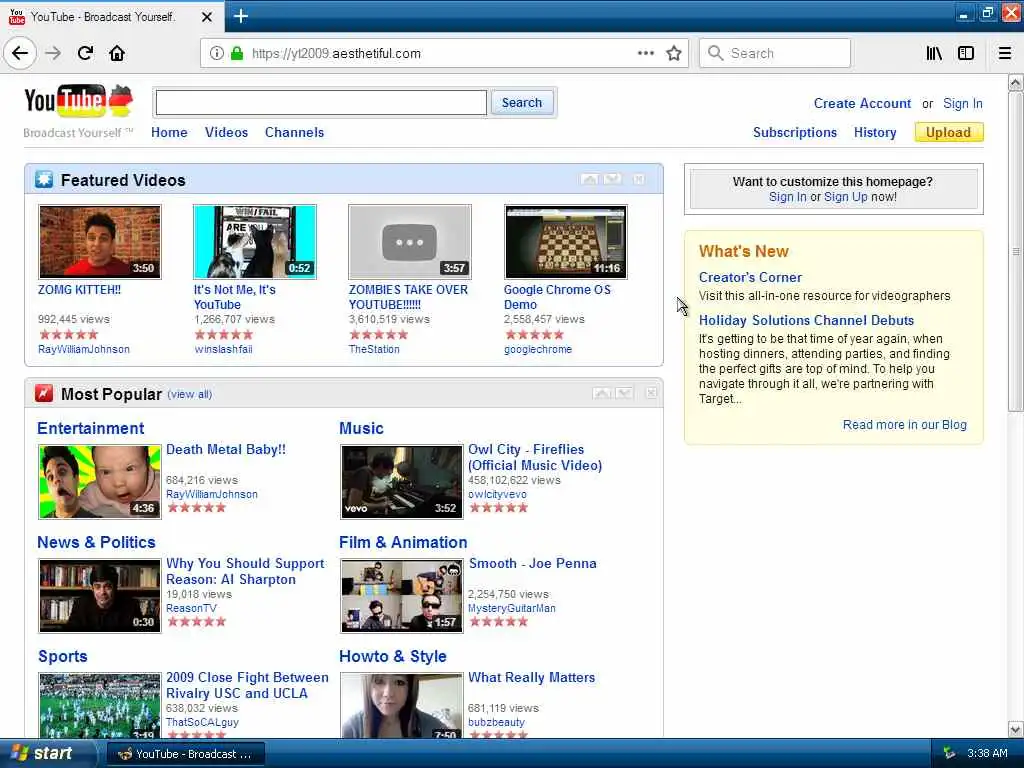Close the Most Popular module
Viewport: 1024px width, 768px height.
[651, 393]
